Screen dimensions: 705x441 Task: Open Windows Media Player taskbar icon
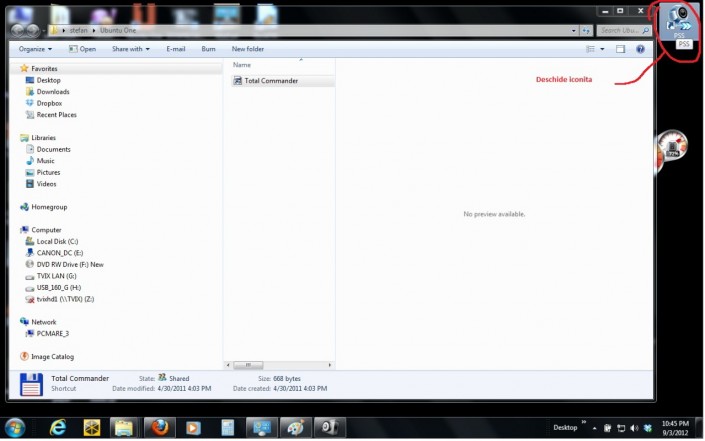[x=192, y=427]
